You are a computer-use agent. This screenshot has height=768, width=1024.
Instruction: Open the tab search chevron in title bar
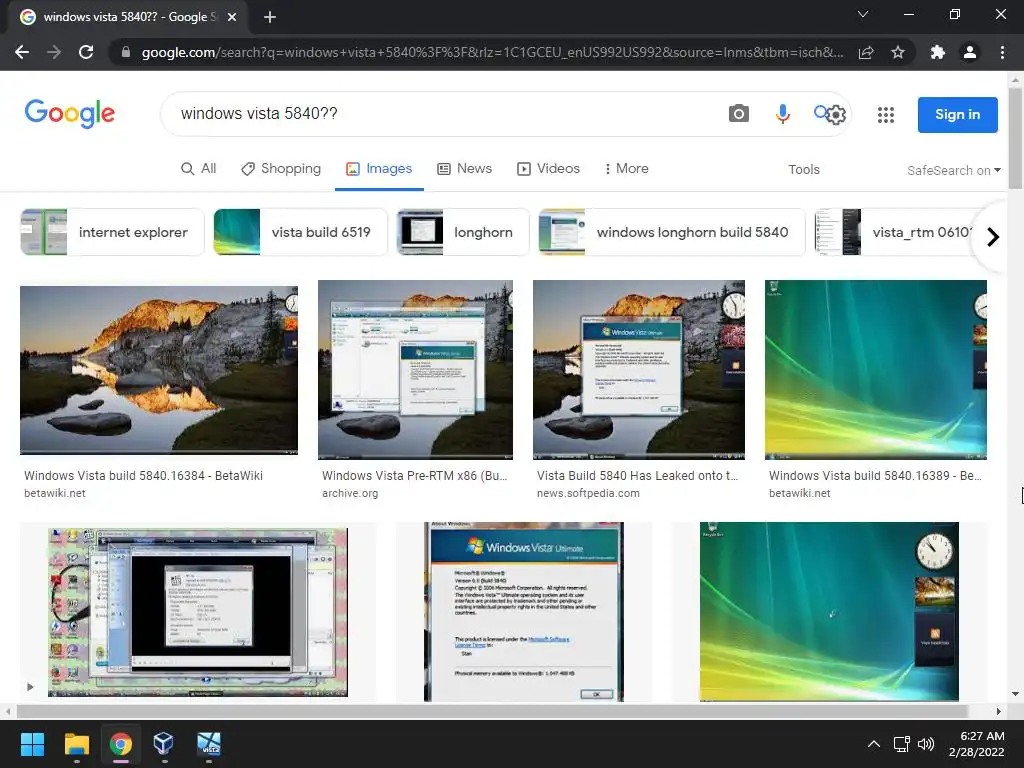coord(863,14)
